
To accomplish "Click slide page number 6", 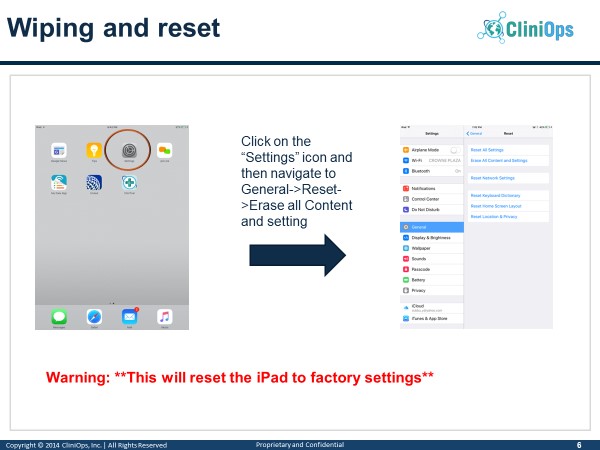I will pos(579,445).
